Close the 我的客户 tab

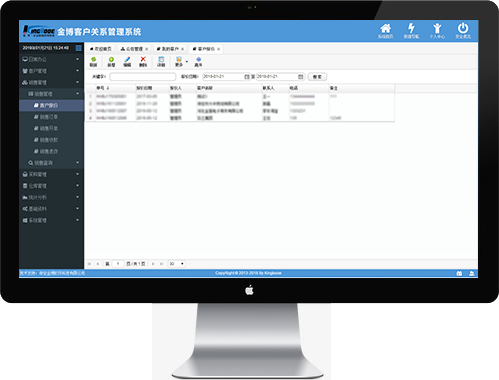pos(183,49)
